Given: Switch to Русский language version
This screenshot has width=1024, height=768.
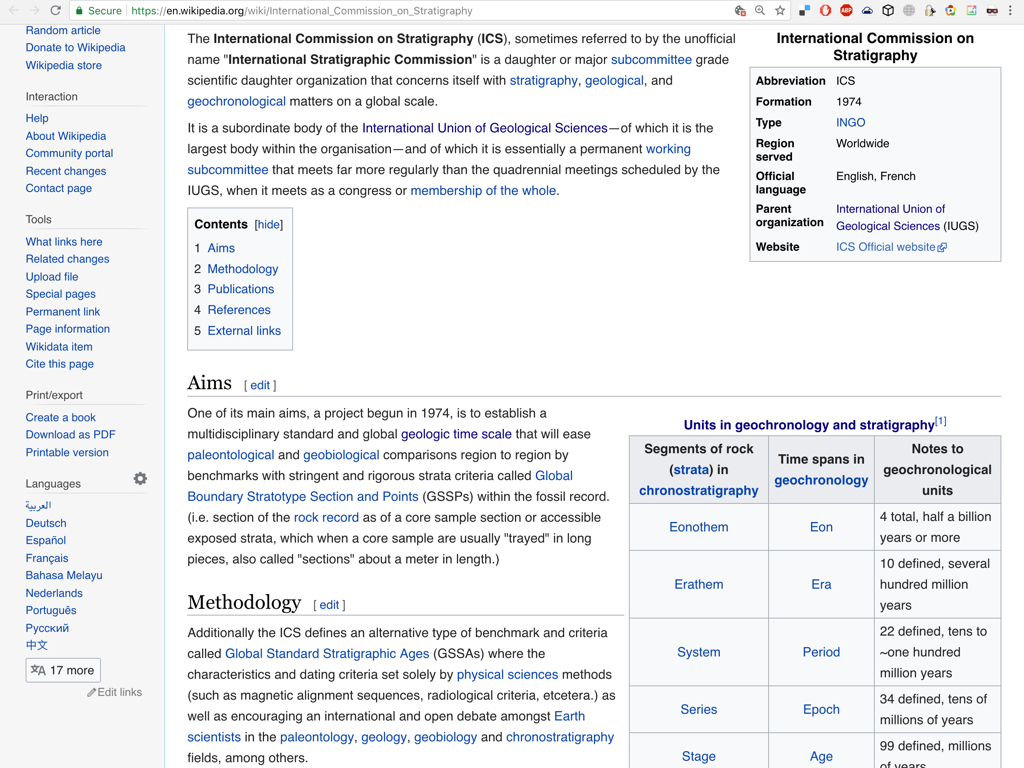Looking at the screenshot, I should [x=47, y=628].
